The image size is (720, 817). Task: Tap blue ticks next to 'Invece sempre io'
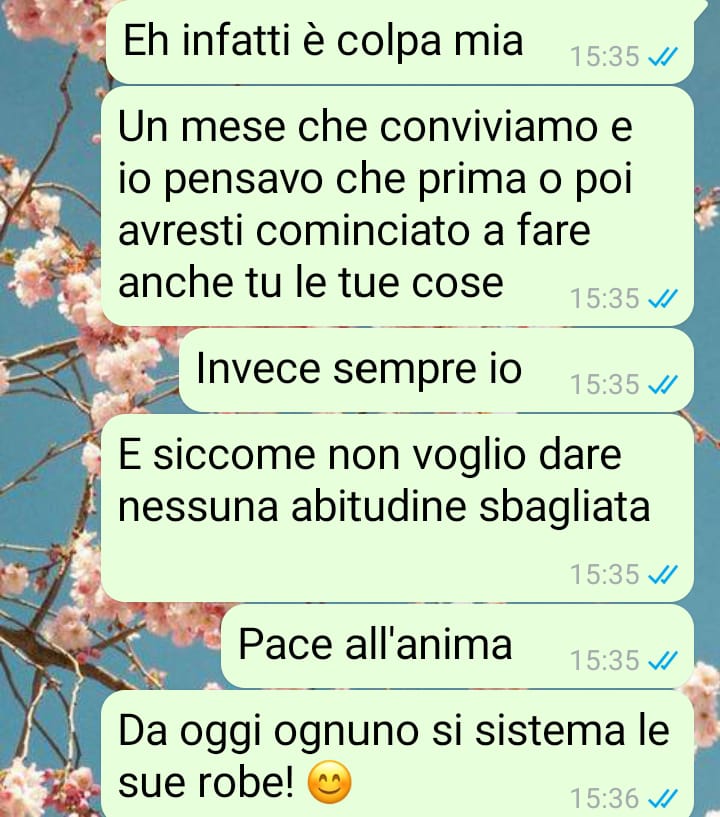tap(662, 385)
